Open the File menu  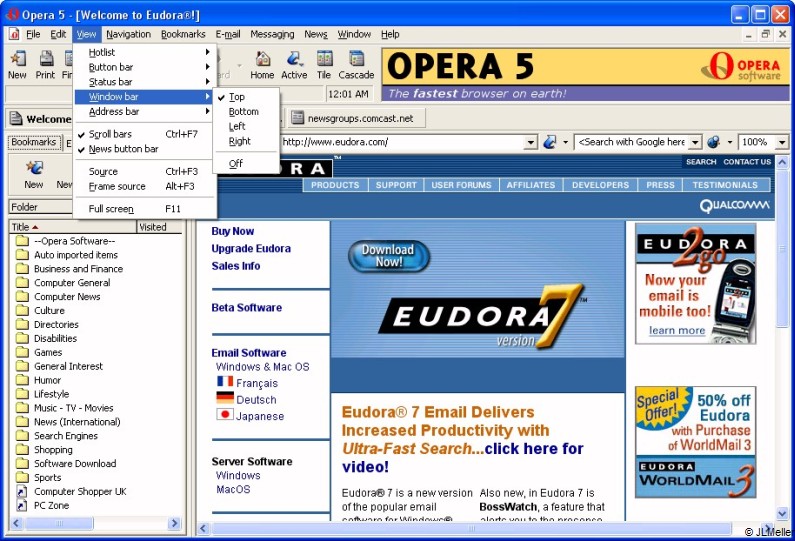tap(33, 34)
